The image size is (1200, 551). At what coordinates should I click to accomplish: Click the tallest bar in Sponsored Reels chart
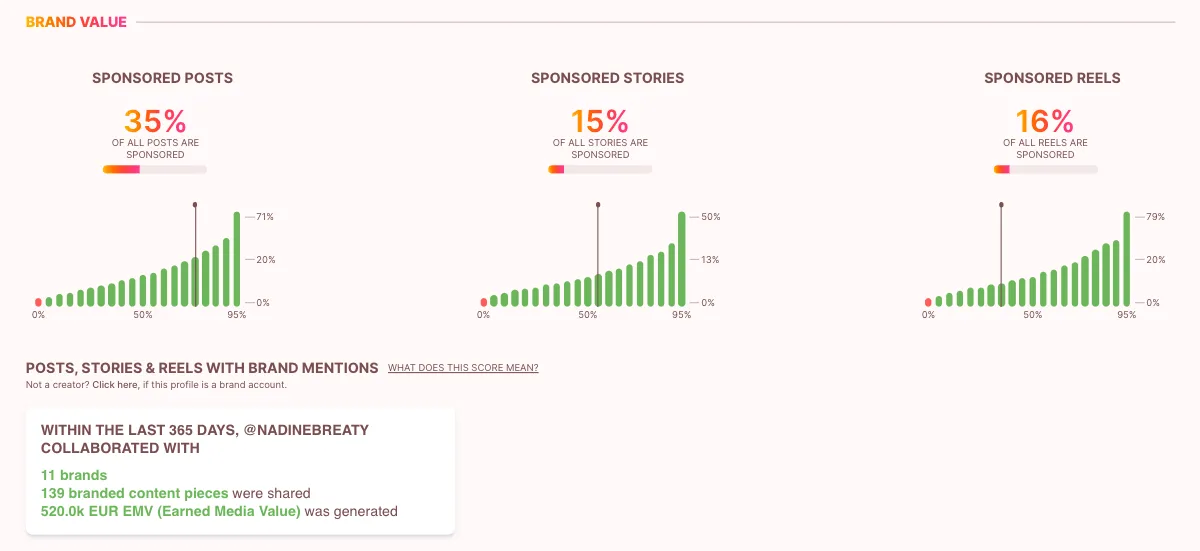1127,259
